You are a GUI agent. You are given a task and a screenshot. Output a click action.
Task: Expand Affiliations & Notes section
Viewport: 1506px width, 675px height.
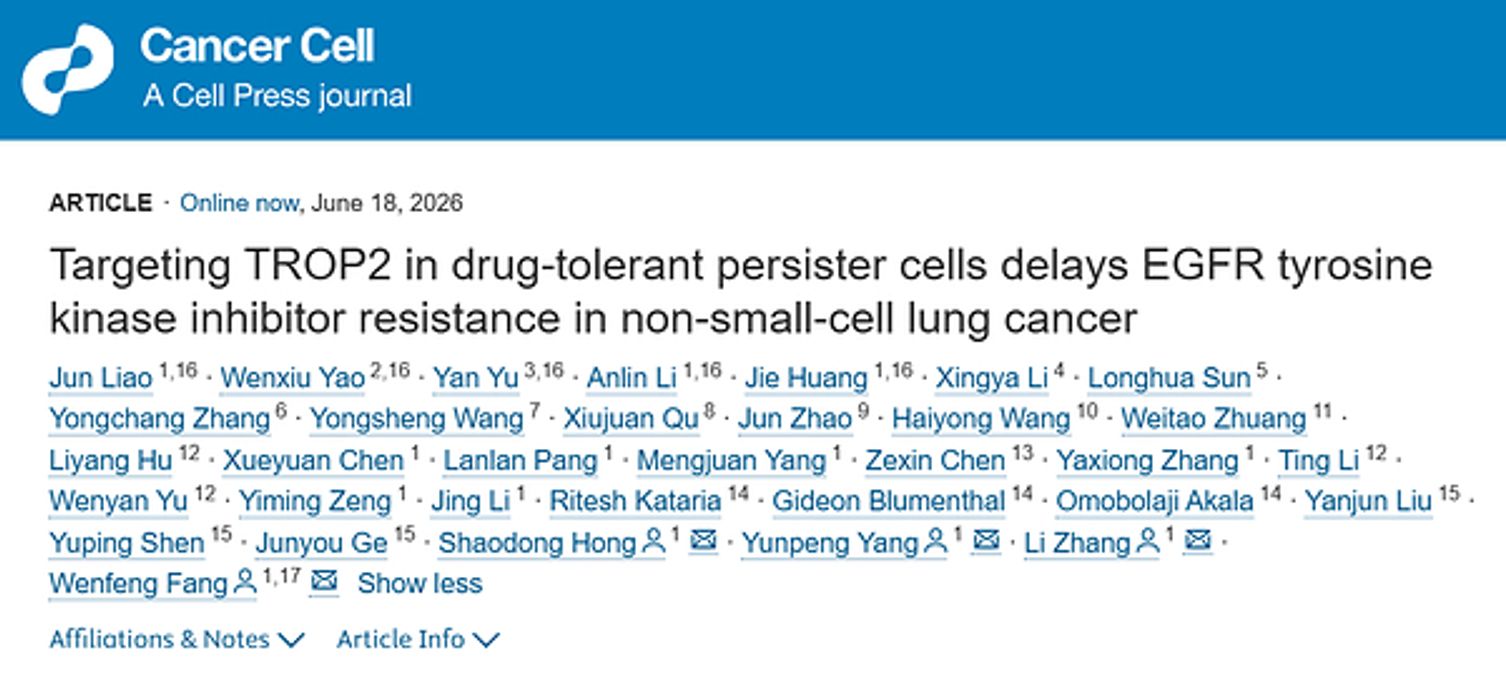[x=176, y=639]
